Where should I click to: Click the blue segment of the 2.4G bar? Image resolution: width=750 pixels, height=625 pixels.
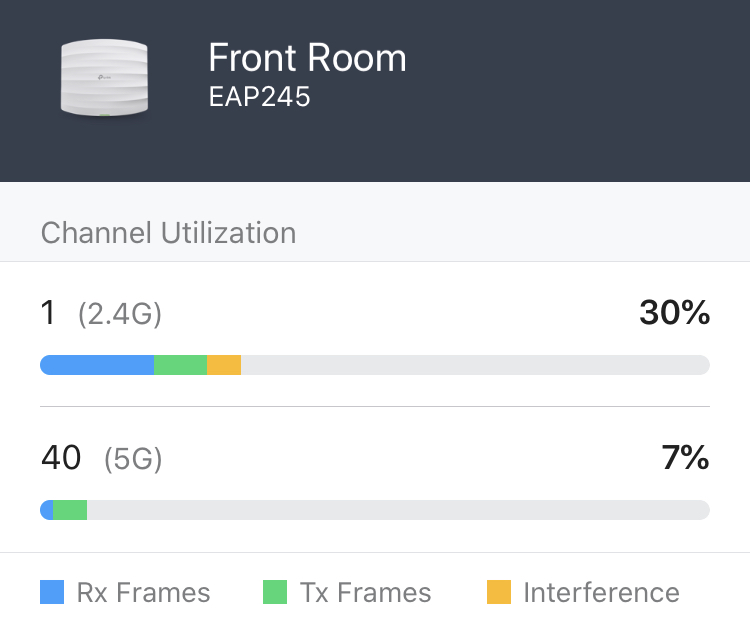(97, 365)
